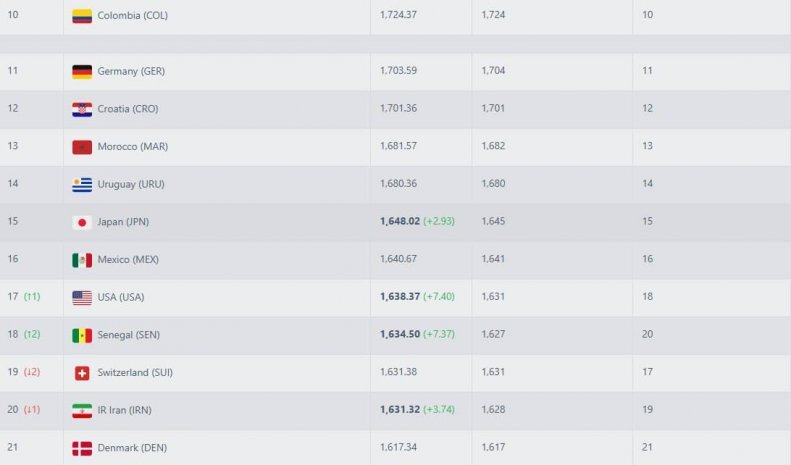Click the Switzerland flag icon
The image size is (791, 465).
click(x=82, y=373)
